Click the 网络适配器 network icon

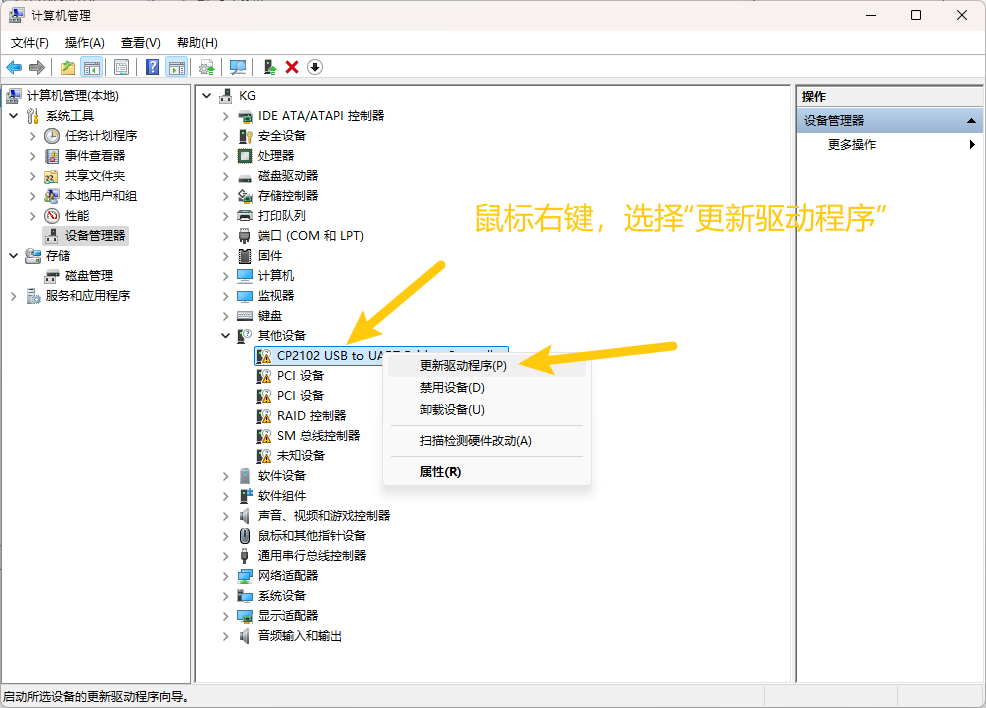(245, 576)
